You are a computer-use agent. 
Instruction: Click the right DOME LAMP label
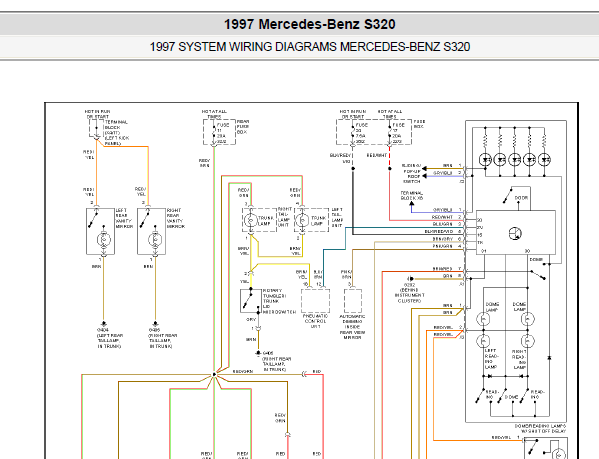pyautogui.click(x=519, y=307)
